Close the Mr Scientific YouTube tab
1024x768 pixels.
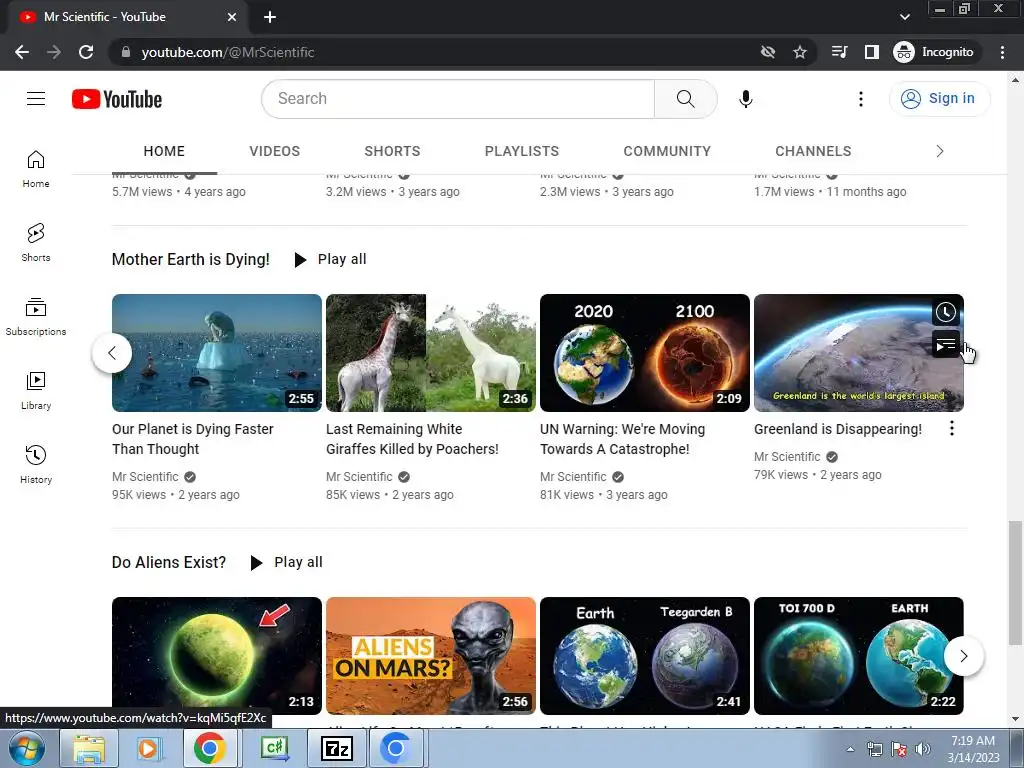[x=232, y=17]
